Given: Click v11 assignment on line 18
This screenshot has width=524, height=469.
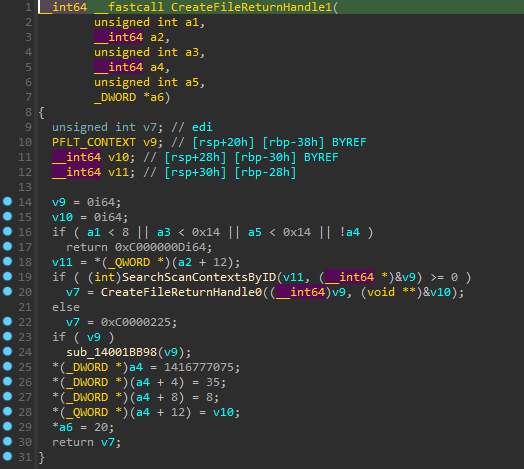Looking at the screenshot, I should coord(62,262).
